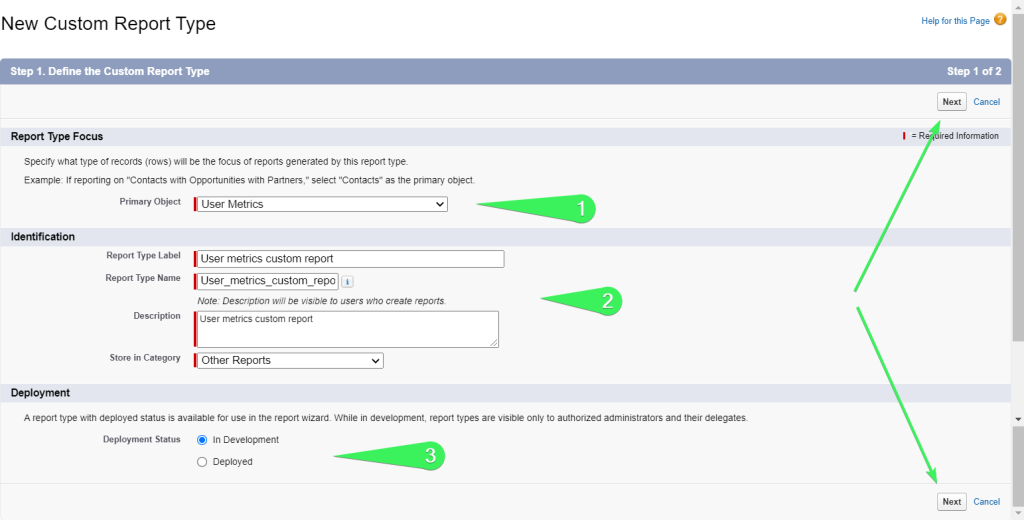Click the bottom Next button
The width and height of the screenshot is (1024, 520).
tap(952, 502)
